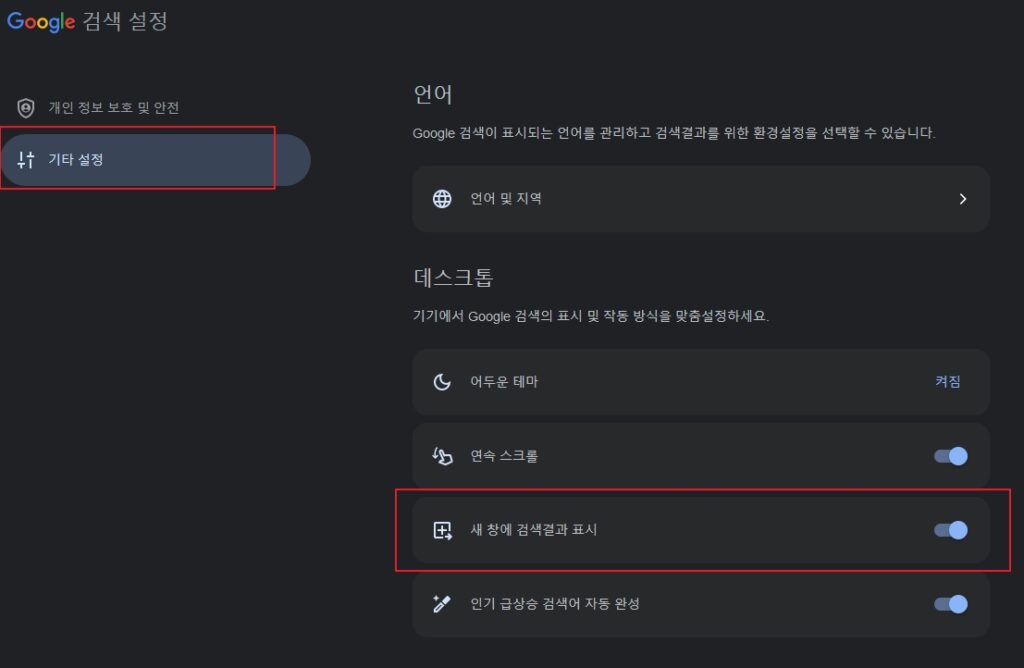Click the globe icon for 언어 및 지역
The height and width of the screenshot is (668, 1024).
point(442,199)
